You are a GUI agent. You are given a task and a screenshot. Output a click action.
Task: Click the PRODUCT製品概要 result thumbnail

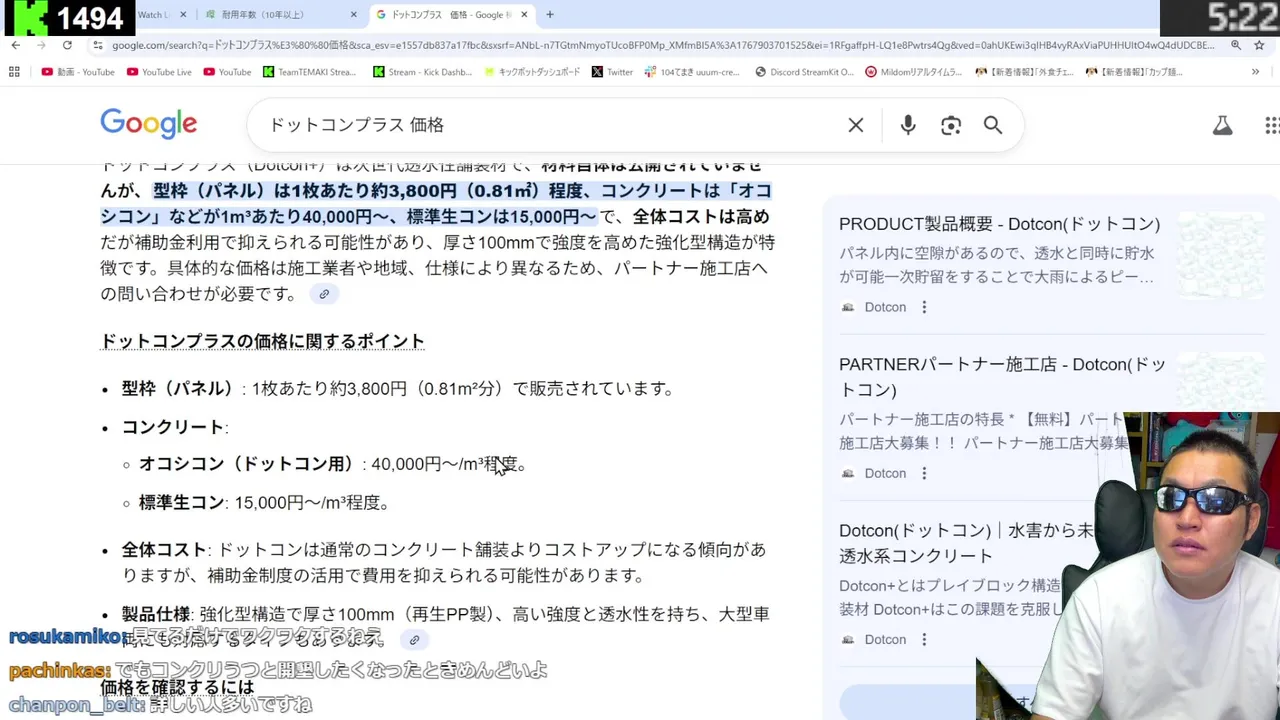pos(1220,255)
